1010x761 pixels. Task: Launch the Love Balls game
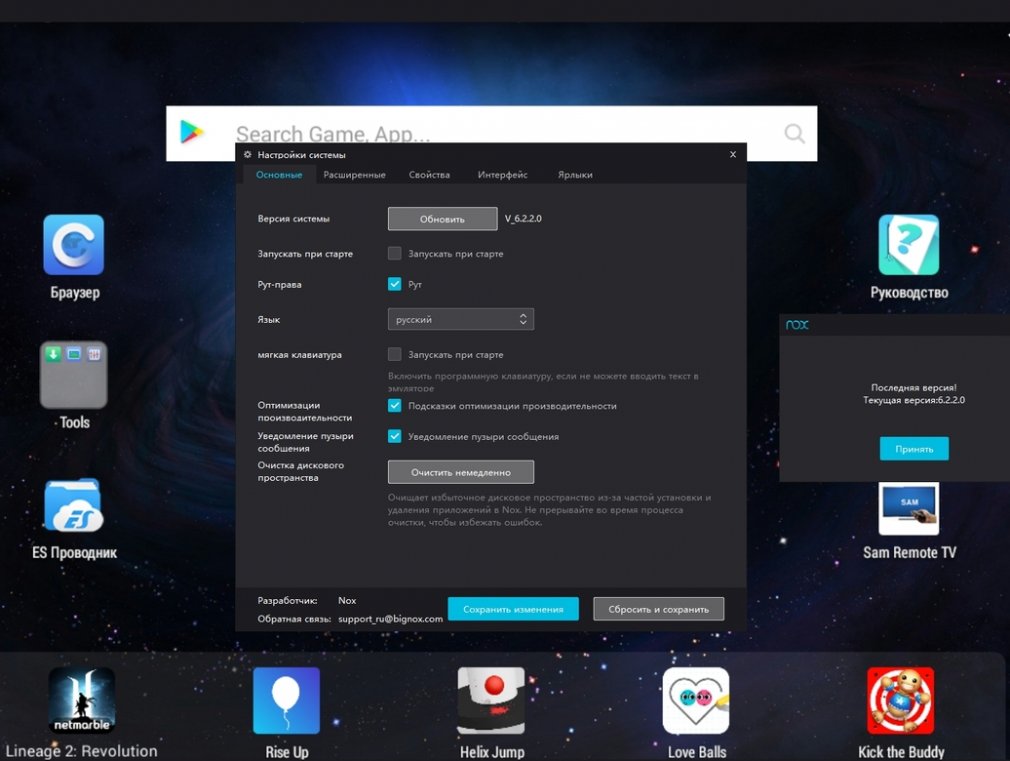696,700
